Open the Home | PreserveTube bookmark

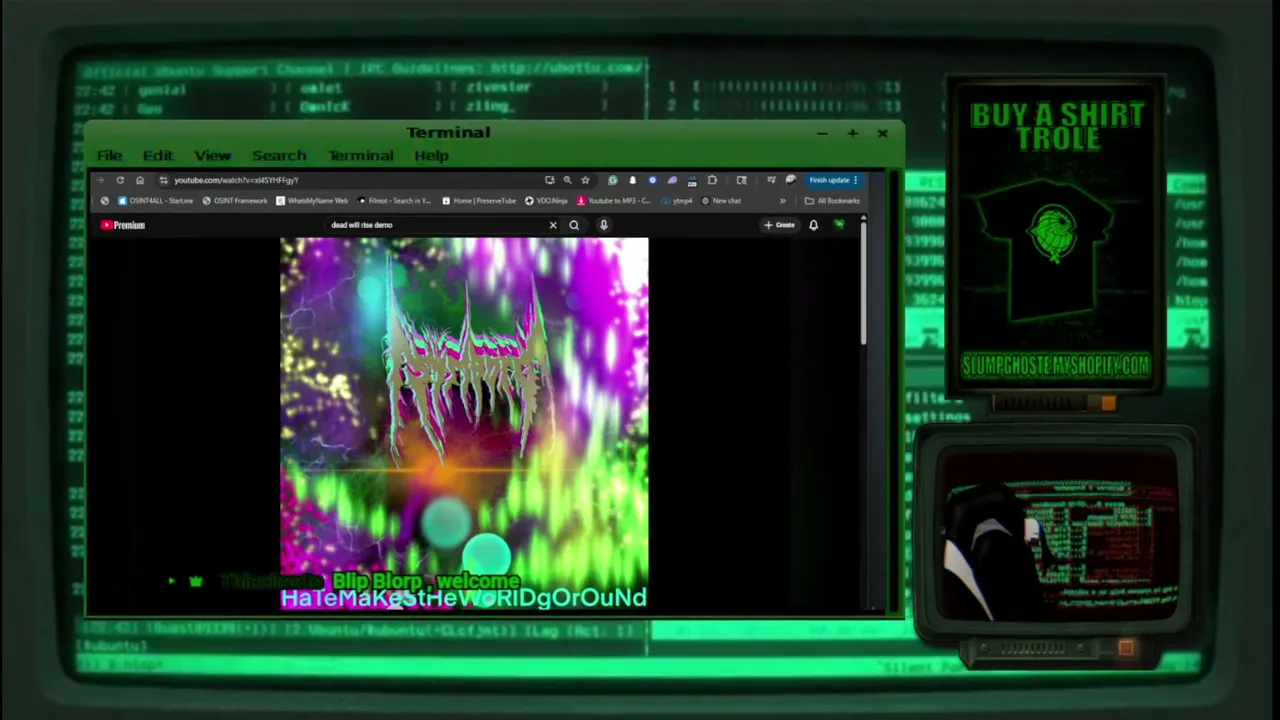click(x=479, y=201)
